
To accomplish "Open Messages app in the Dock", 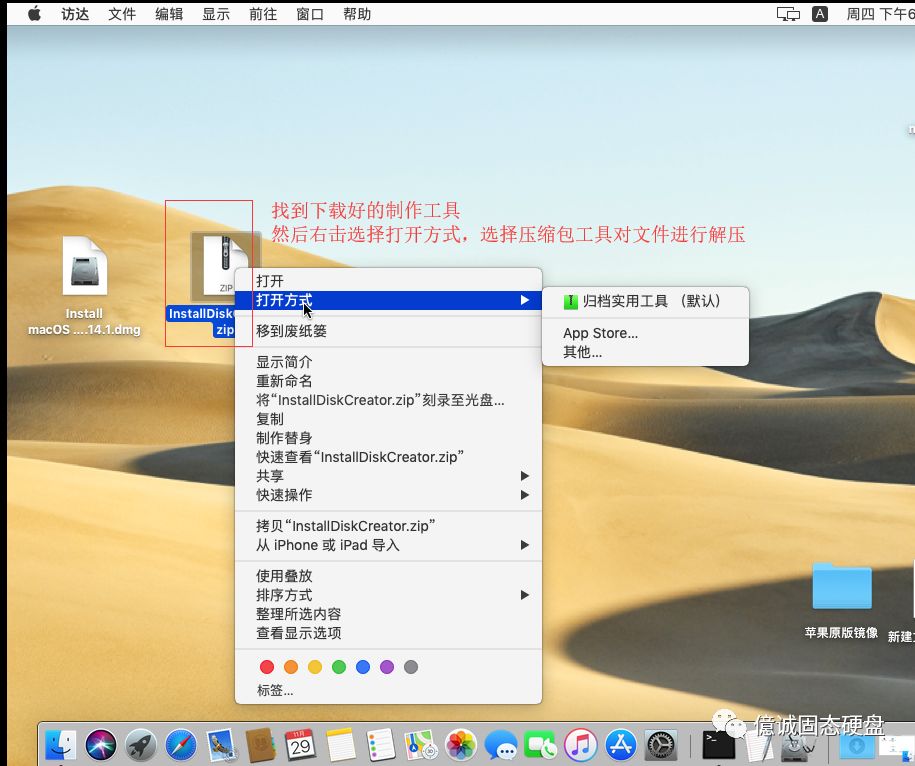I will pos(501,744).
